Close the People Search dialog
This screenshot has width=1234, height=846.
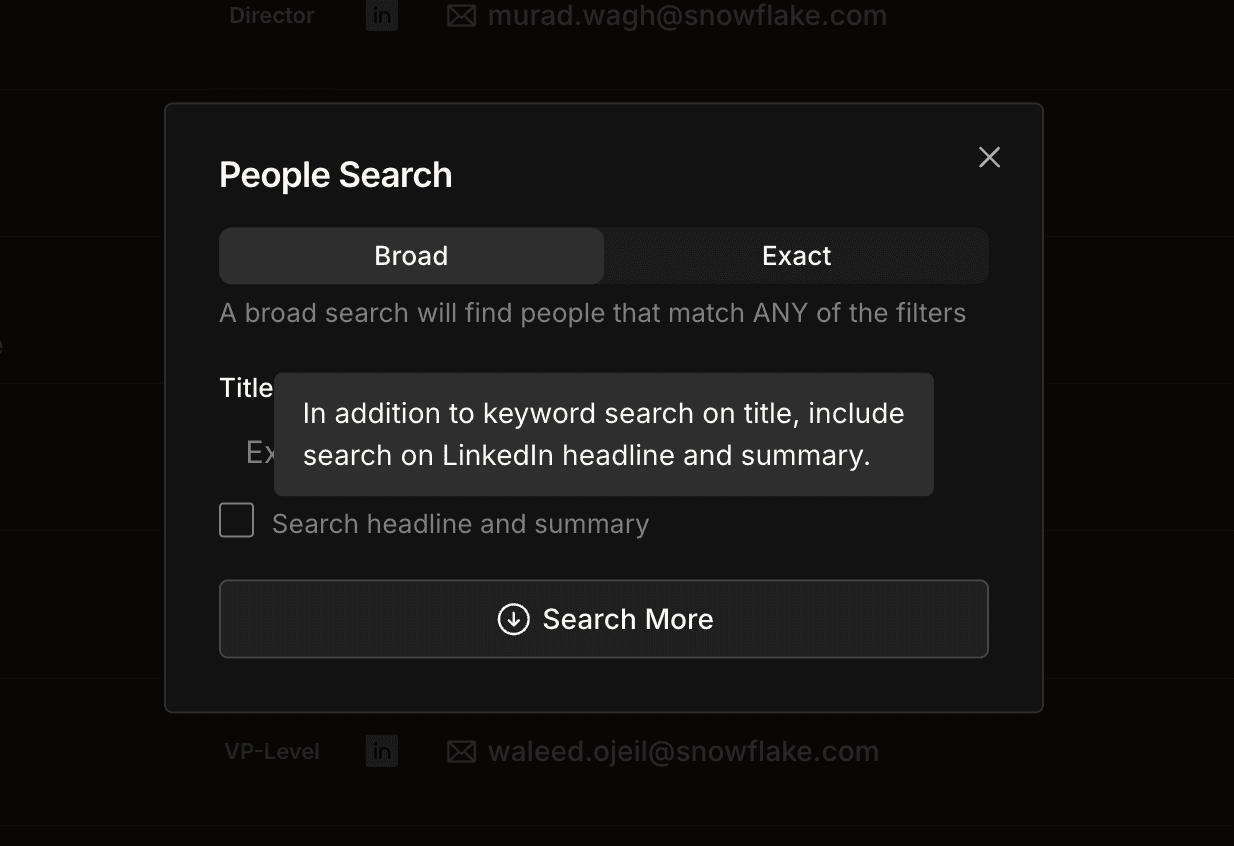(989, 157)
